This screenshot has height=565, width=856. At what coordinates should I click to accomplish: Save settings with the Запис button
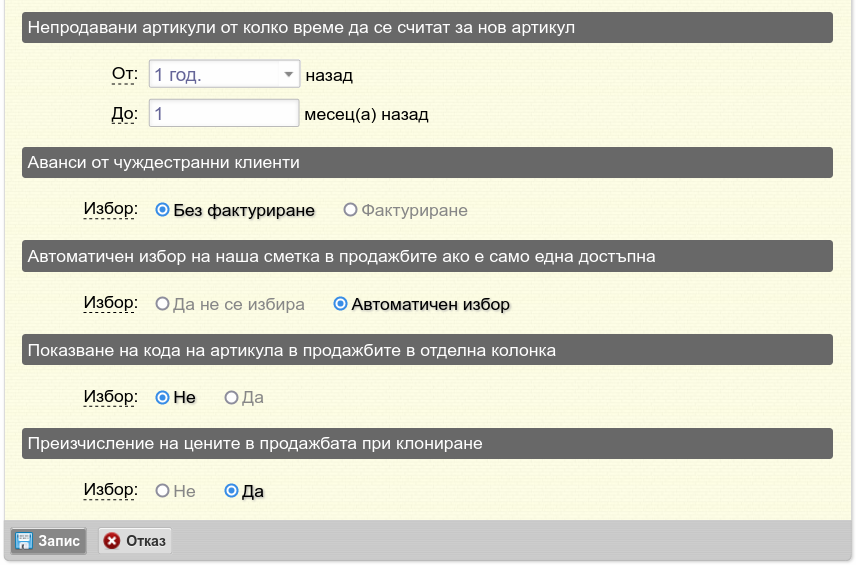(49, 541)
